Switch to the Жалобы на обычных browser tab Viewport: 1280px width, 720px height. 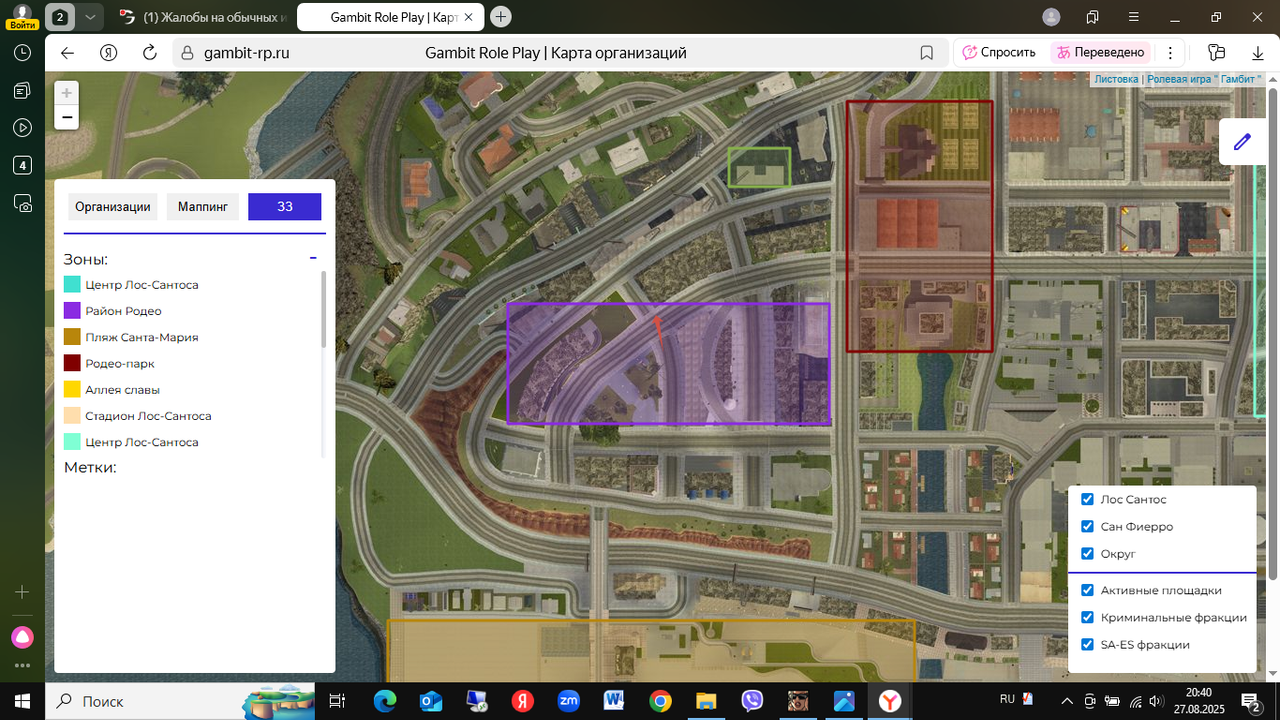pos(203,17)
